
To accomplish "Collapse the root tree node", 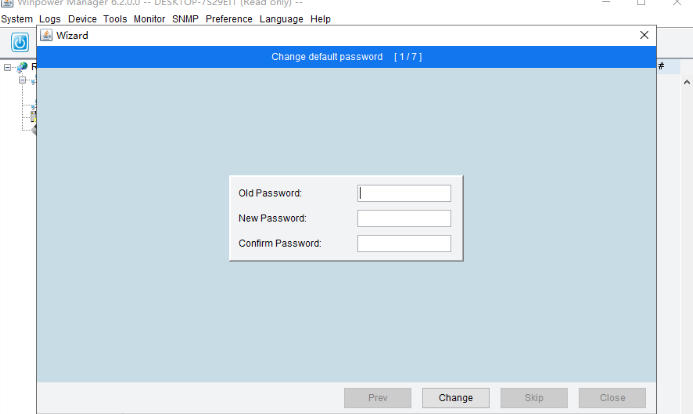I will click(x=7, y=68).
